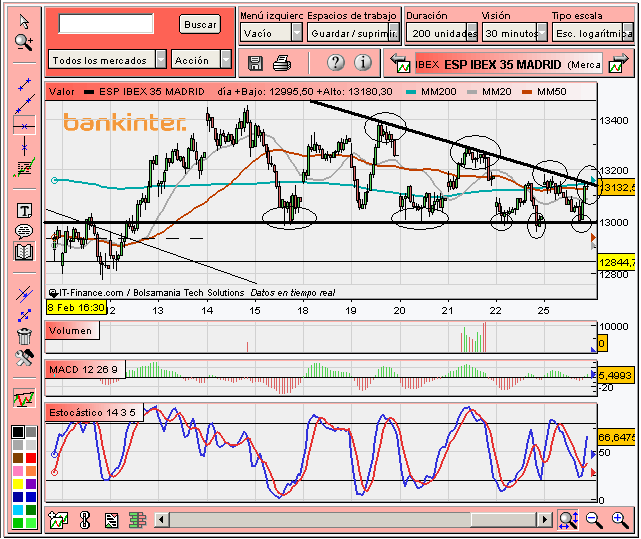Click the MACD value label 5,4993
This screenshot has width=641, height=539.
615,375
